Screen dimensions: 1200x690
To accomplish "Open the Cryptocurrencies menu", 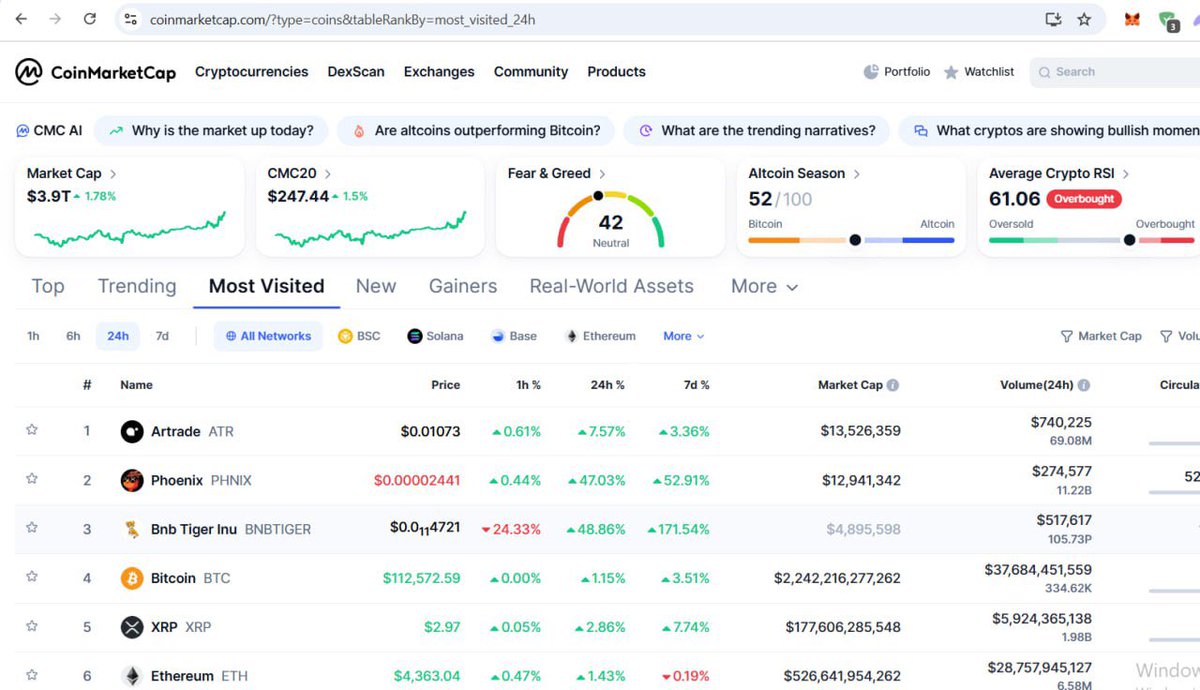I will [251, 72].
